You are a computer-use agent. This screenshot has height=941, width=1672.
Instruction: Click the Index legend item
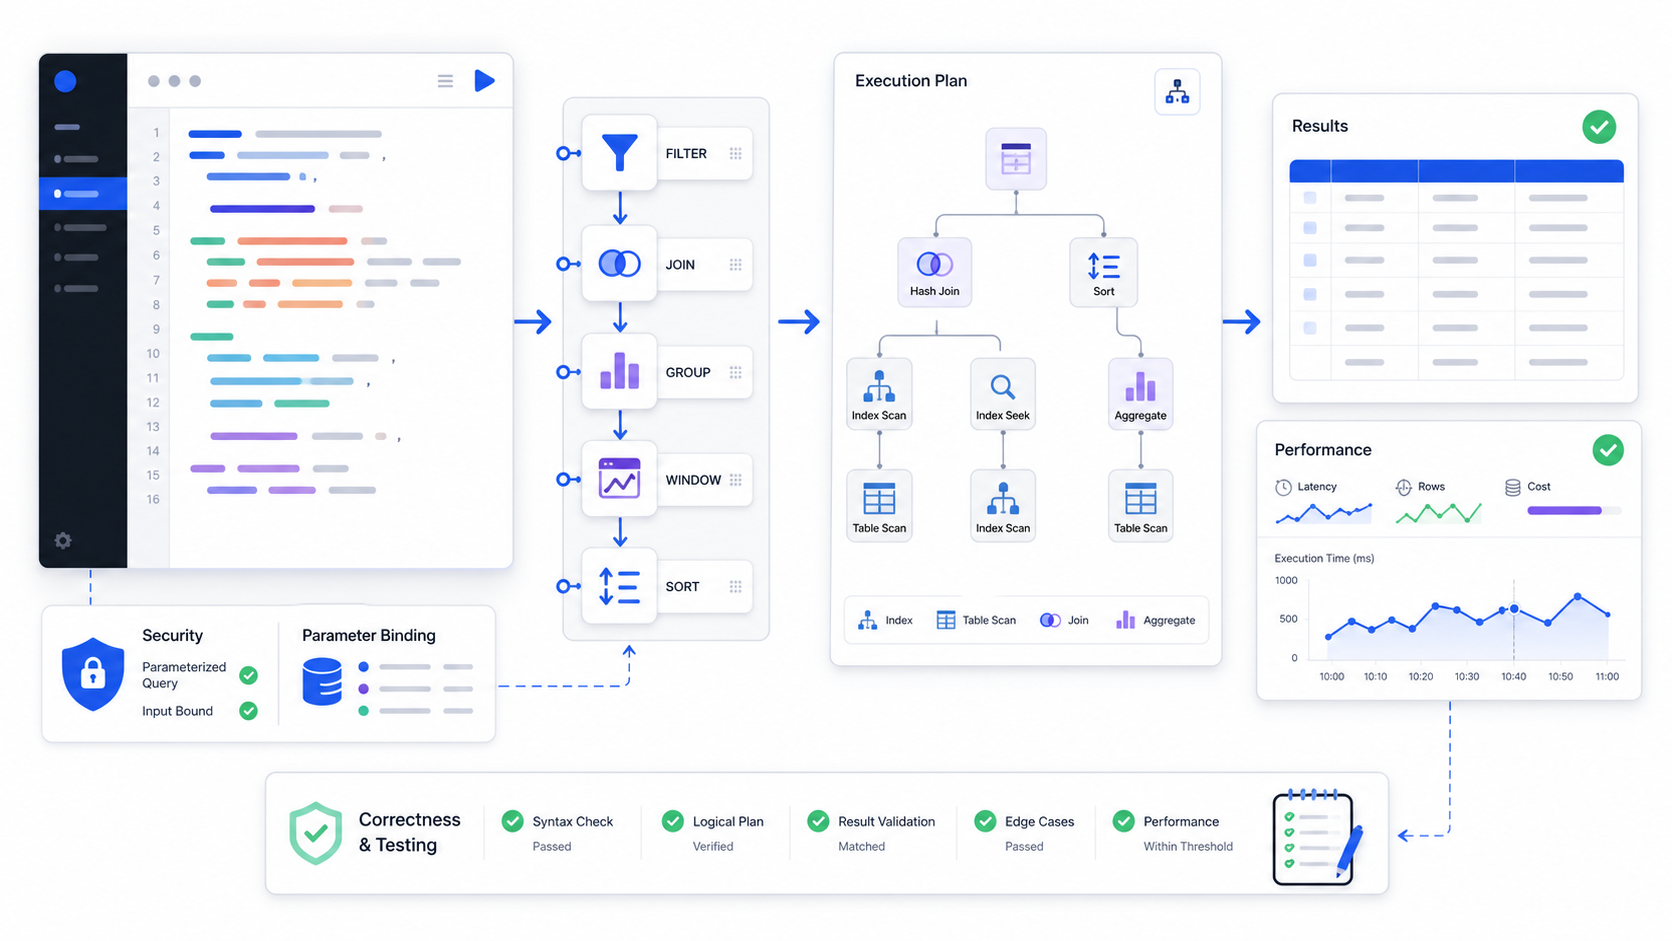885,620
